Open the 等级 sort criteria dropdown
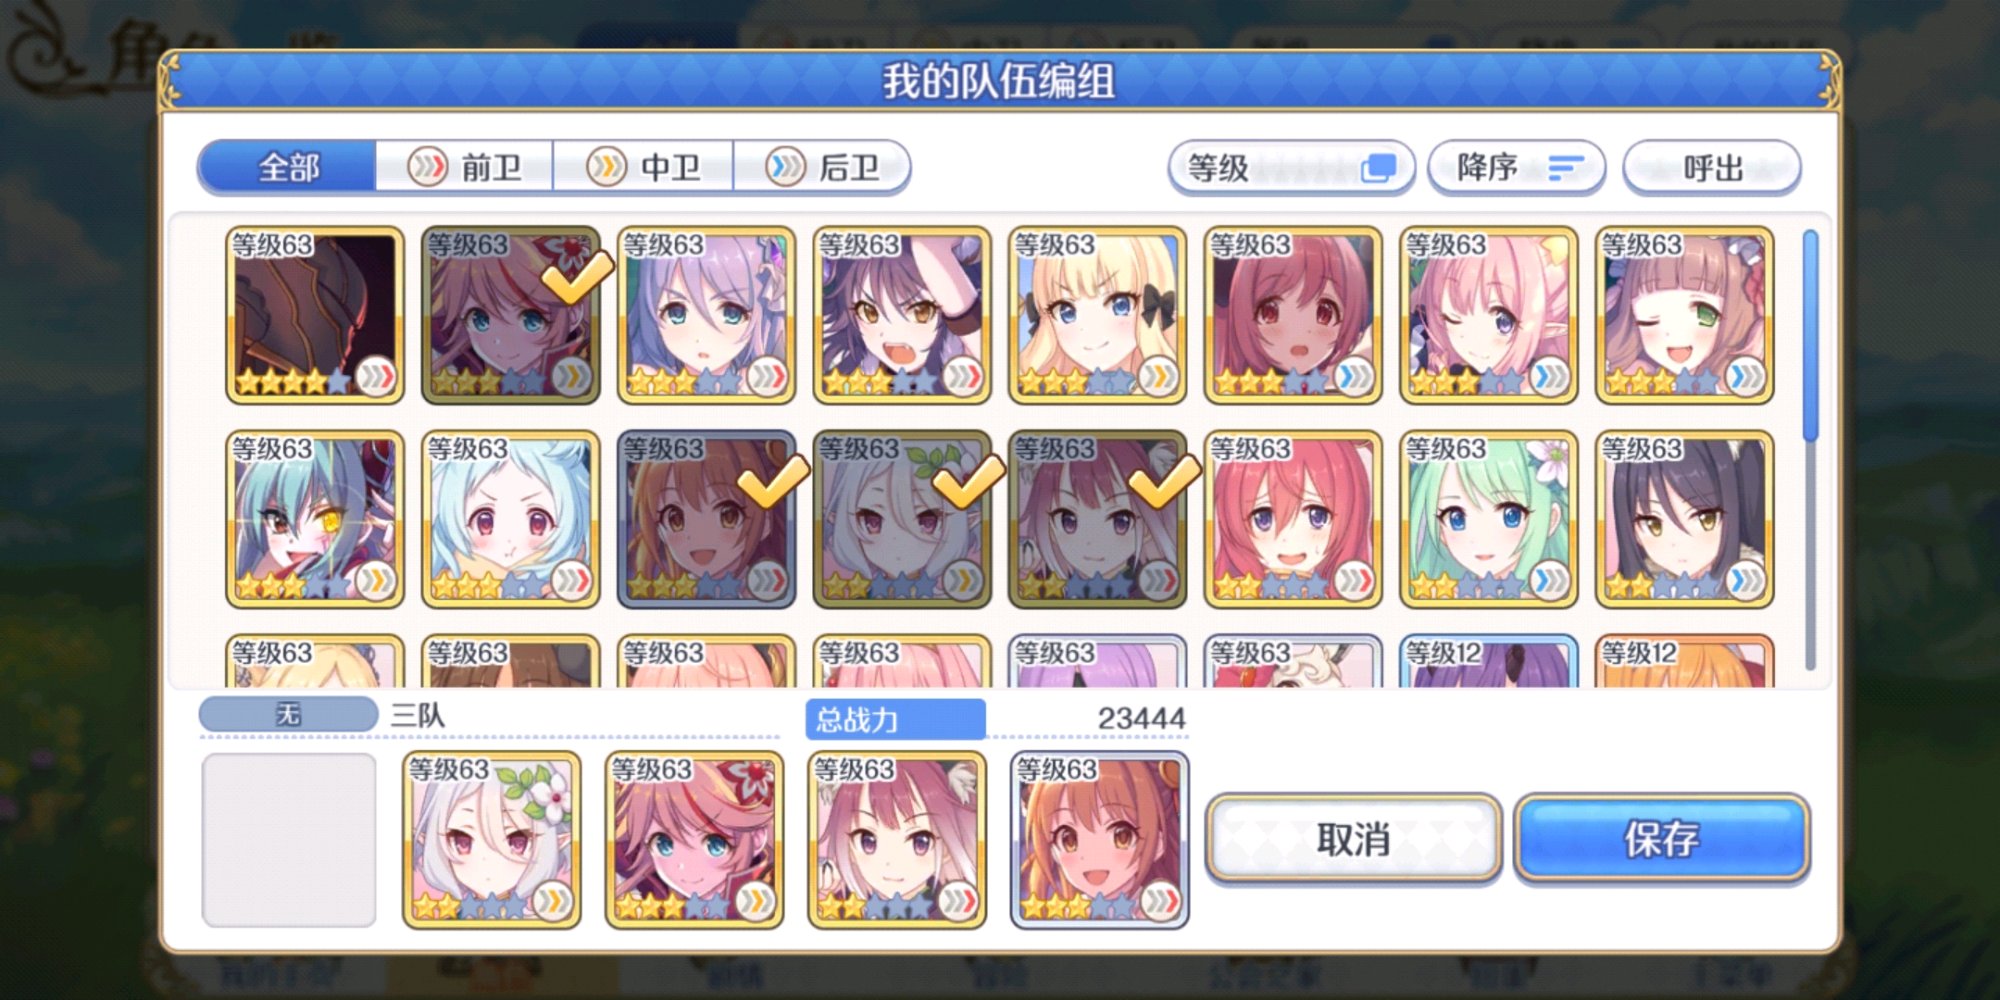Image resolution: width=2000 pixels, height=1000 pixels. click(1290, 167)
